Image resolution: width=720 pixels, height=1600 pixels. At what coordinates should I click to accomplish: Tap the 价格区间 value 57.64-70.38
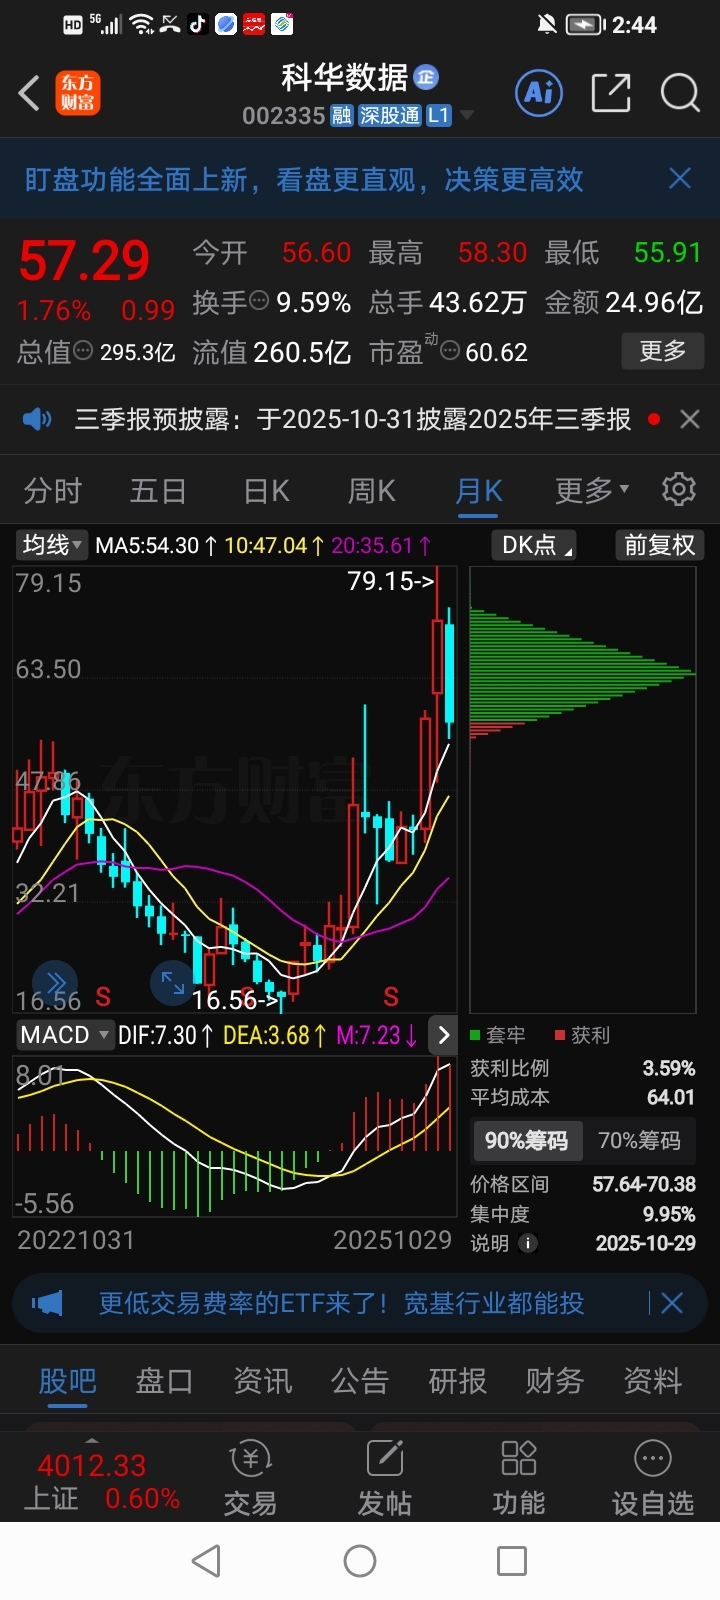(644, 1184)
